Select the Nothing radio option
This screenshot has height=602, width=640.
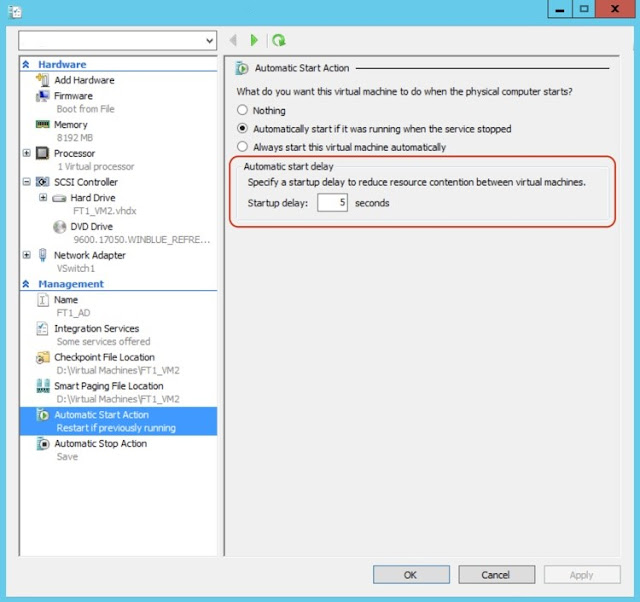242,110
